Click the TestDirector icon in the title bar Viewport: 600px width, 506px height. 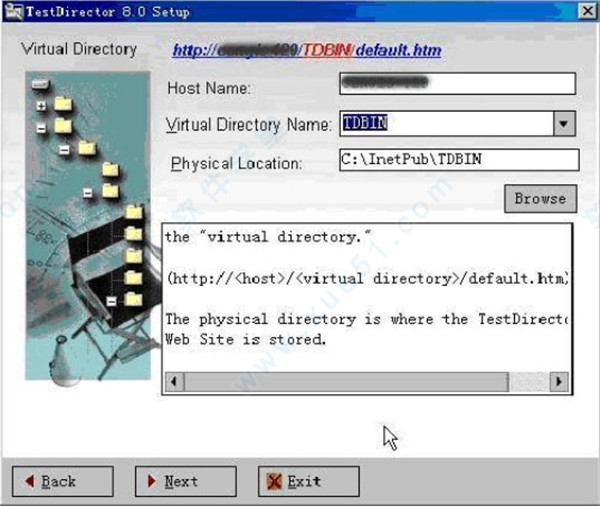coord(11,11)
